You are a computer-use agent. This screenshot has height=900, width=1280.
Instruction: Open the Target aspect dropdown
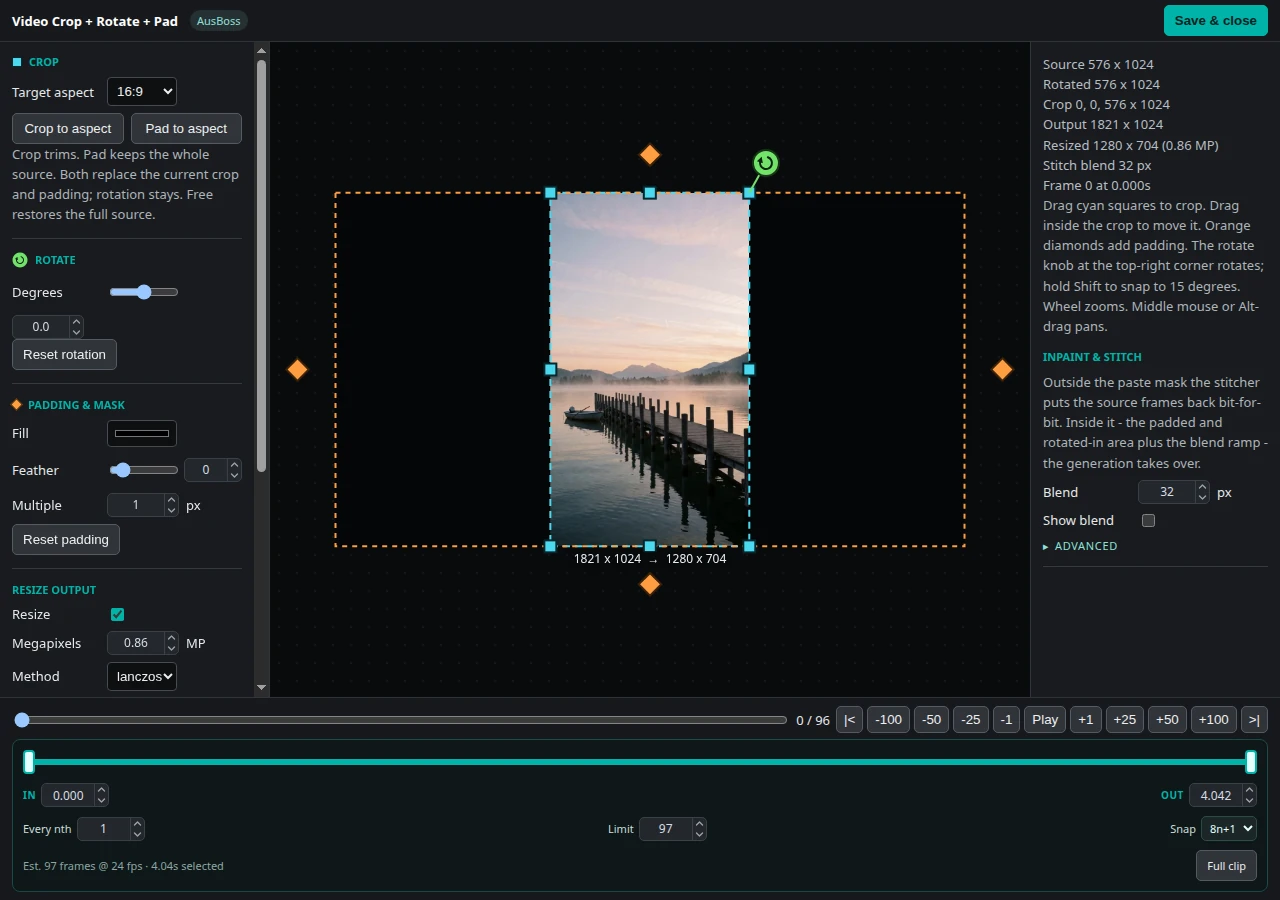point(142,92)
